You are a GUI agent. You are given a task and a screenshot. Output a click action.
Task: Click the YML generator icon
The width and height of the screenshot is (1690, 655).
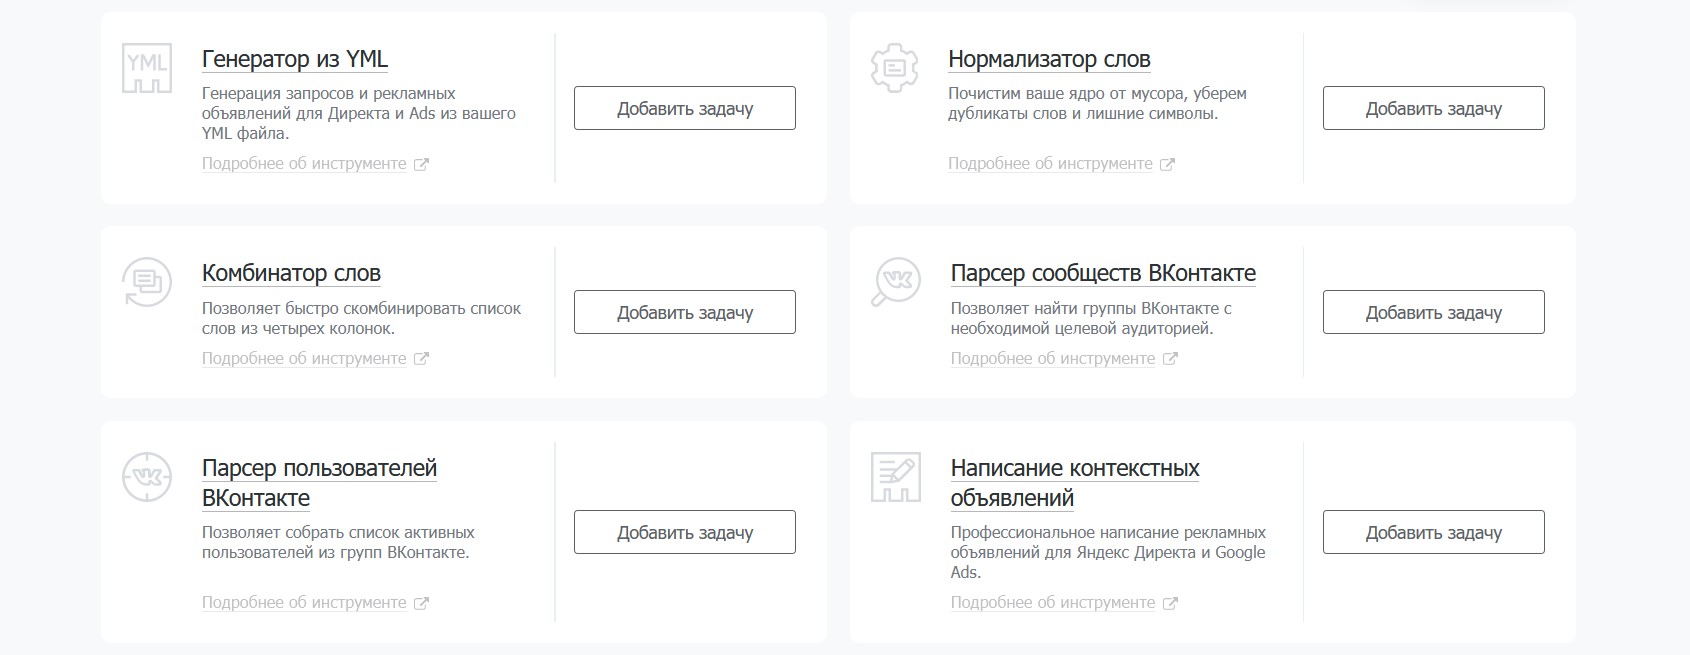[147, 68]
